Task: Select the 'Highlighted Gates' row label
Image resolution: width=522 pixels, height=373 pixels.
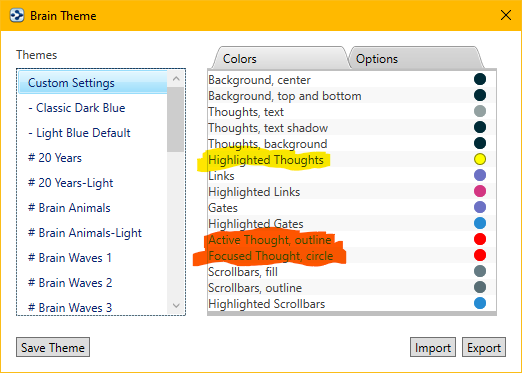Action: (x=256, y=224)
